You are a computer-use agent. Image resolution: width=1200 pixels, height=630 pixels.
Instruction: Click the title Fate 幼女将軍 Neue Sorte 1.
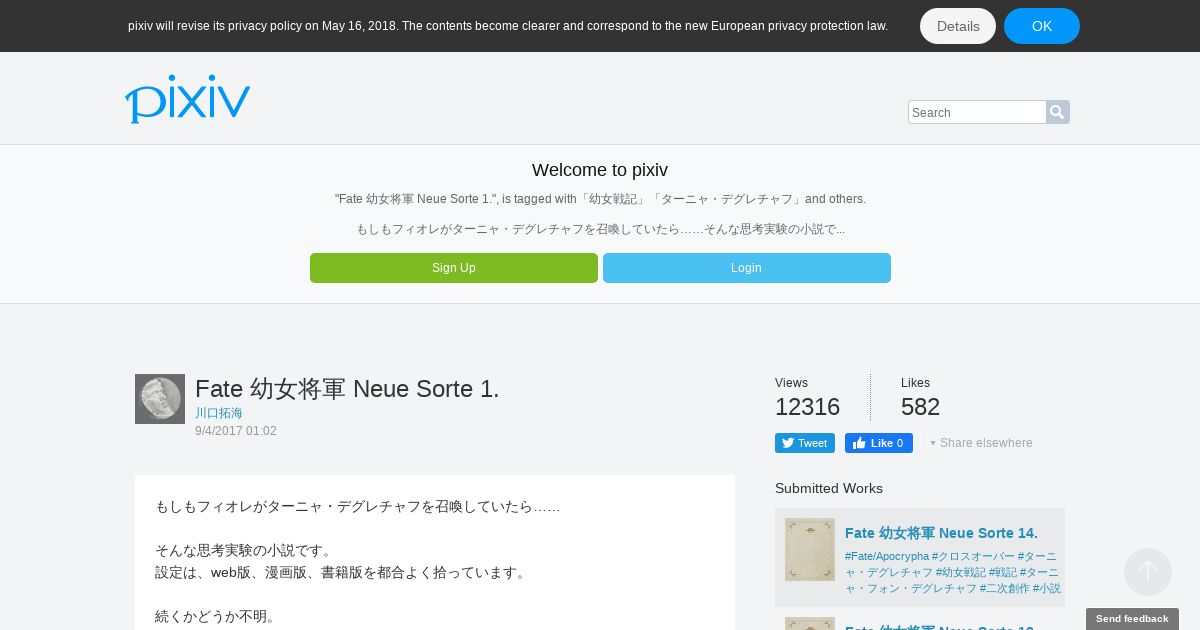point(347,389)
